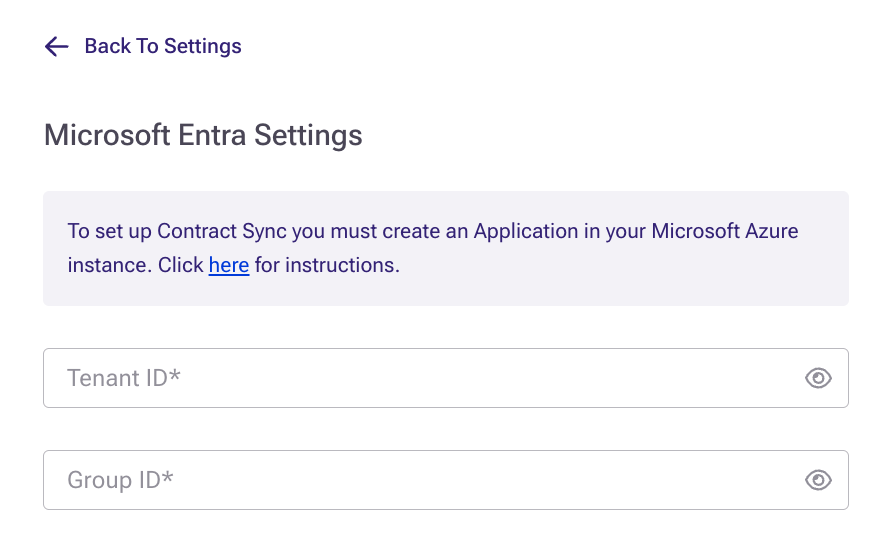Focus the Group ID input field
This screenshot has height=555, width=895.
point(420,480)
